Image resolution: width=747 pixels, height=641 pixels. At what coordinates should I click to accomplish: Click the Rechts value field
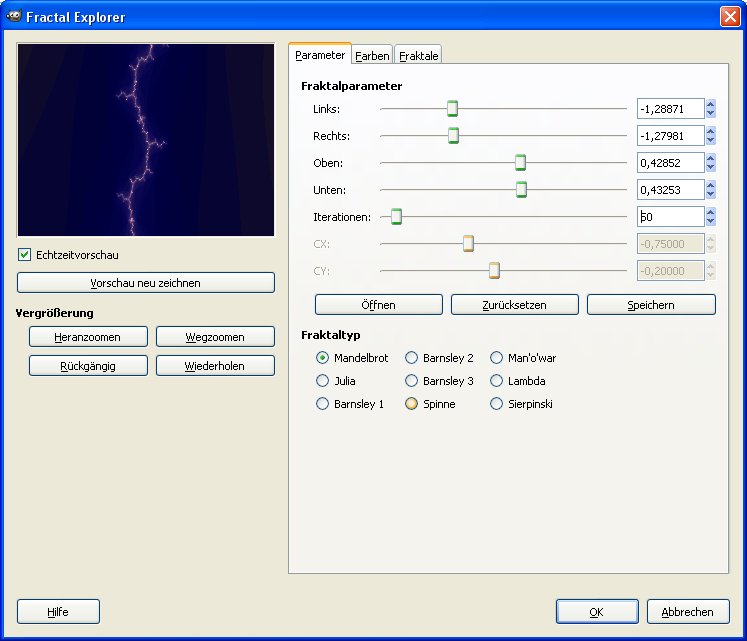coord(670,136)
